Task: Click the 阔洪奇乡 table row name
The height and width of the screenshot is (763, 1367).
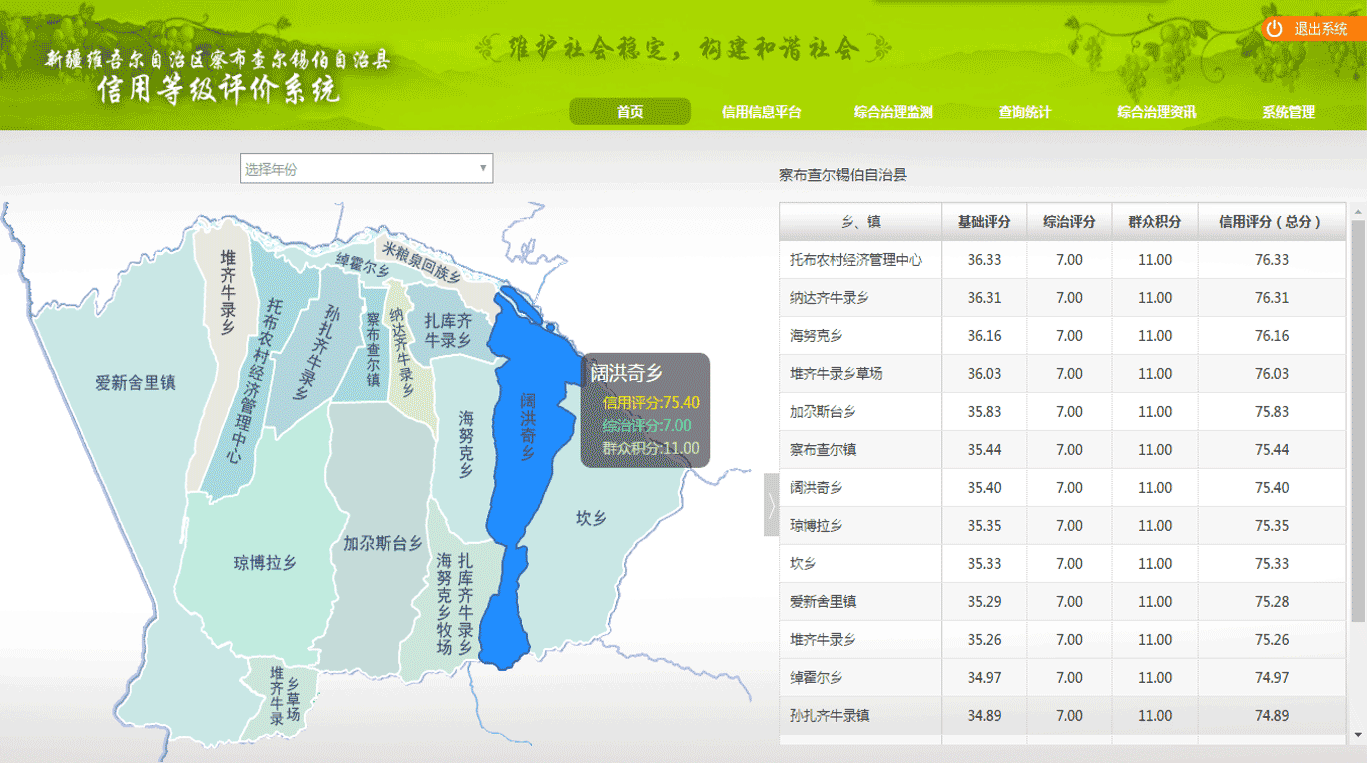Action: (x=816, y=488)
